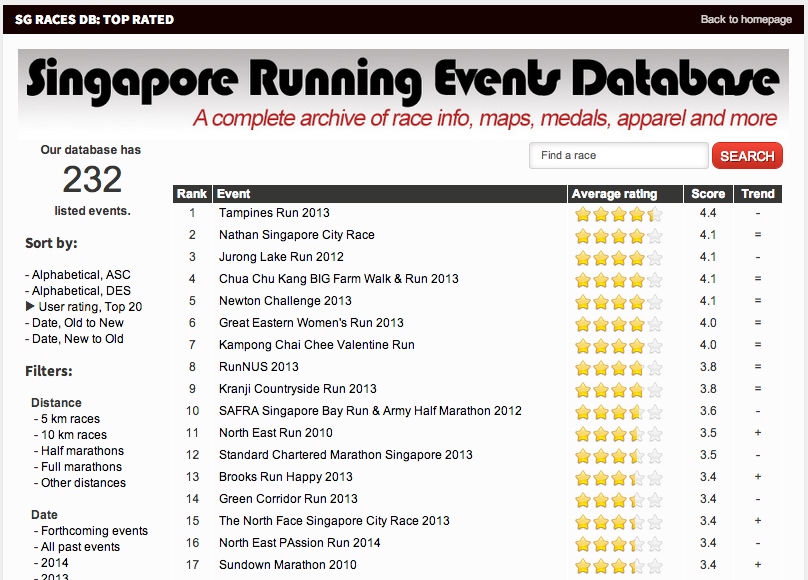The width and height of the screenshot is (808, 580).
Task: Click the stars for The North Face Singapore City Race
Action: [x=618, y=522]
